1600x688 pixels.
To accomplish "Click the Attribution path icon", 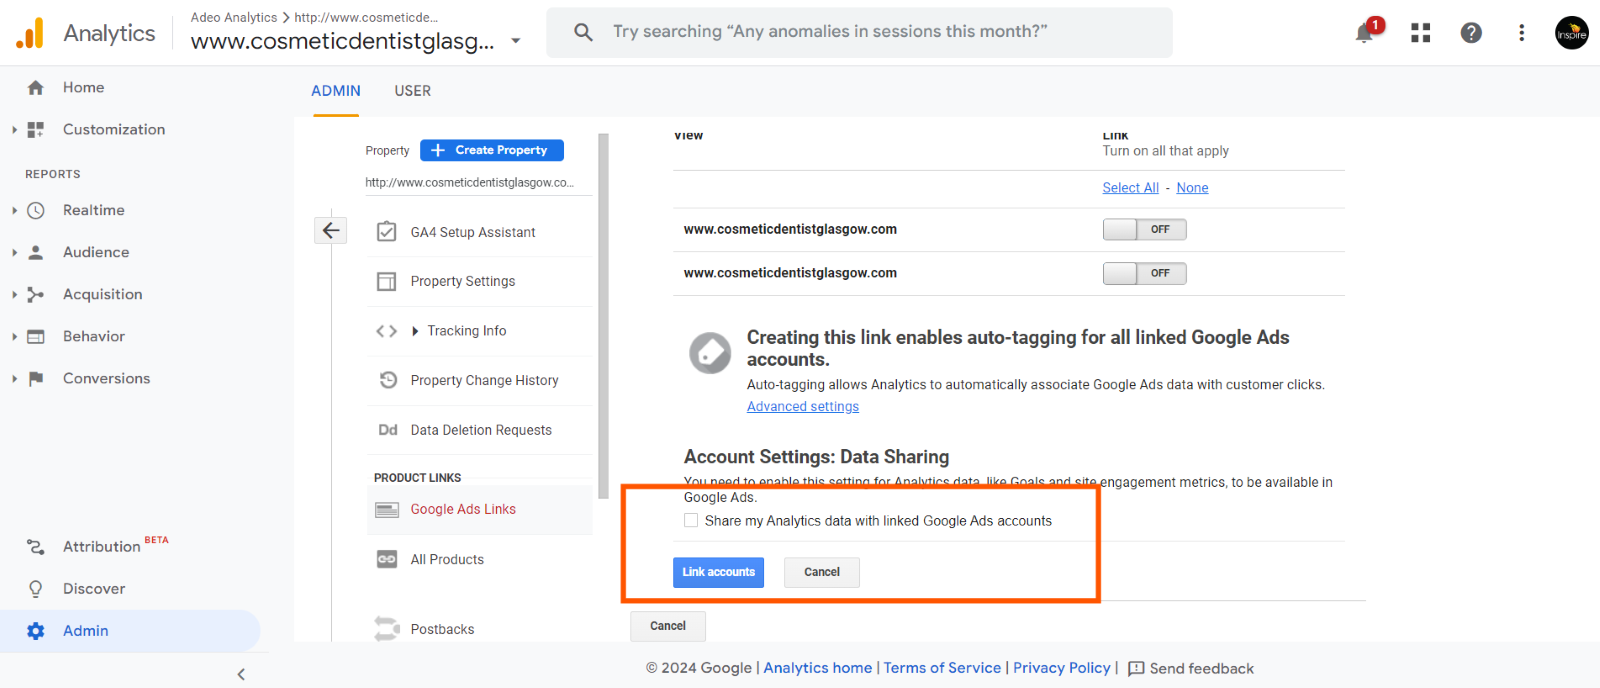I will click(36, 547).
